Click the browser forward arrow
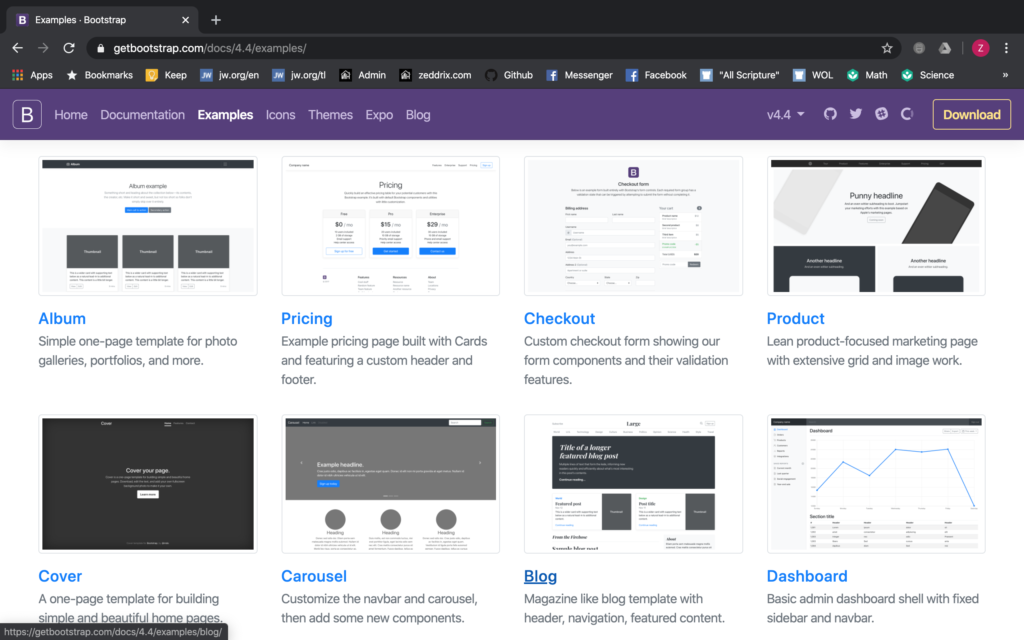 click(x=43, y=48)
